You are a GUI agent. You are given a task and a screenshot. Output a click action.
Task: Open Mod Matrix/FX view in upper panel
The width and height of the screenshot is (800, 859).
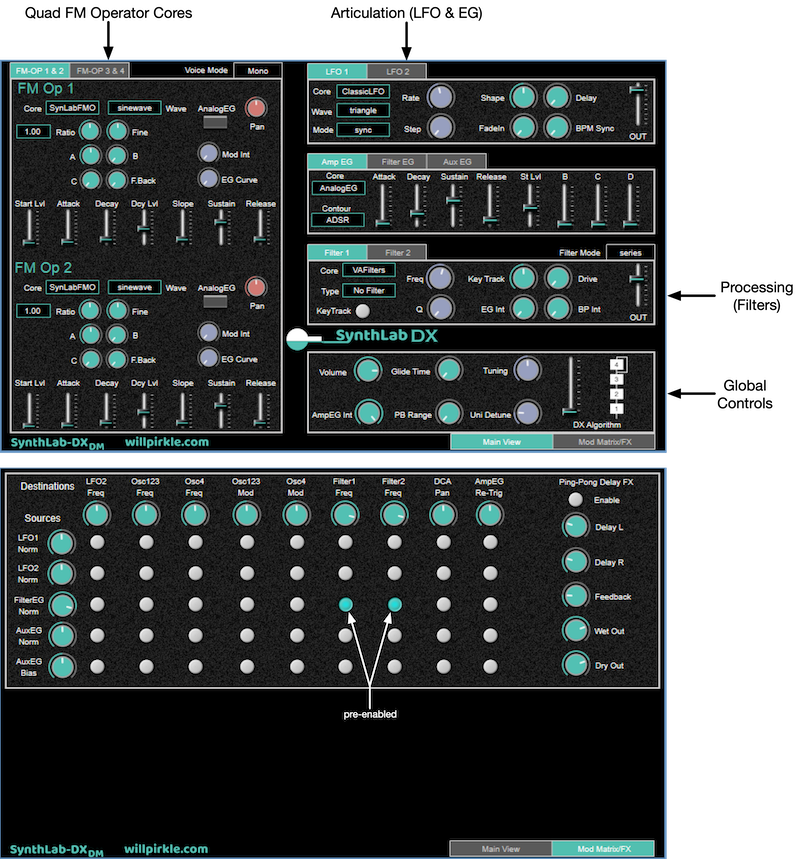[x=604, y=442]
